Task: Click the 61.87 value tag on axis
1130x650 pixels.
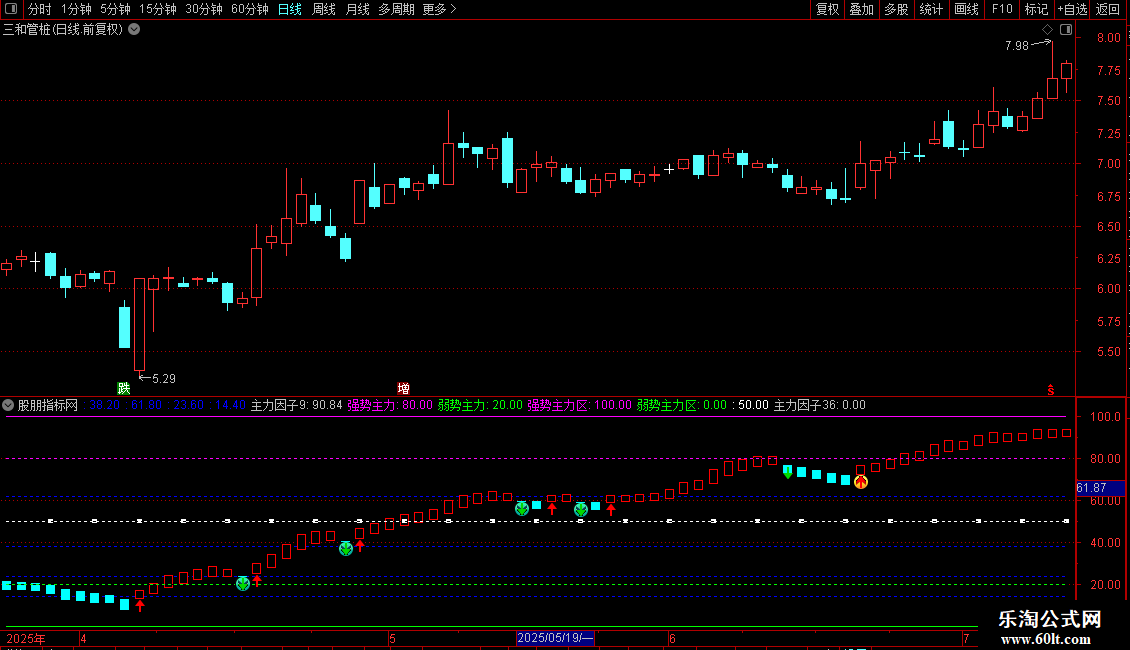Action: (1100, 488)
